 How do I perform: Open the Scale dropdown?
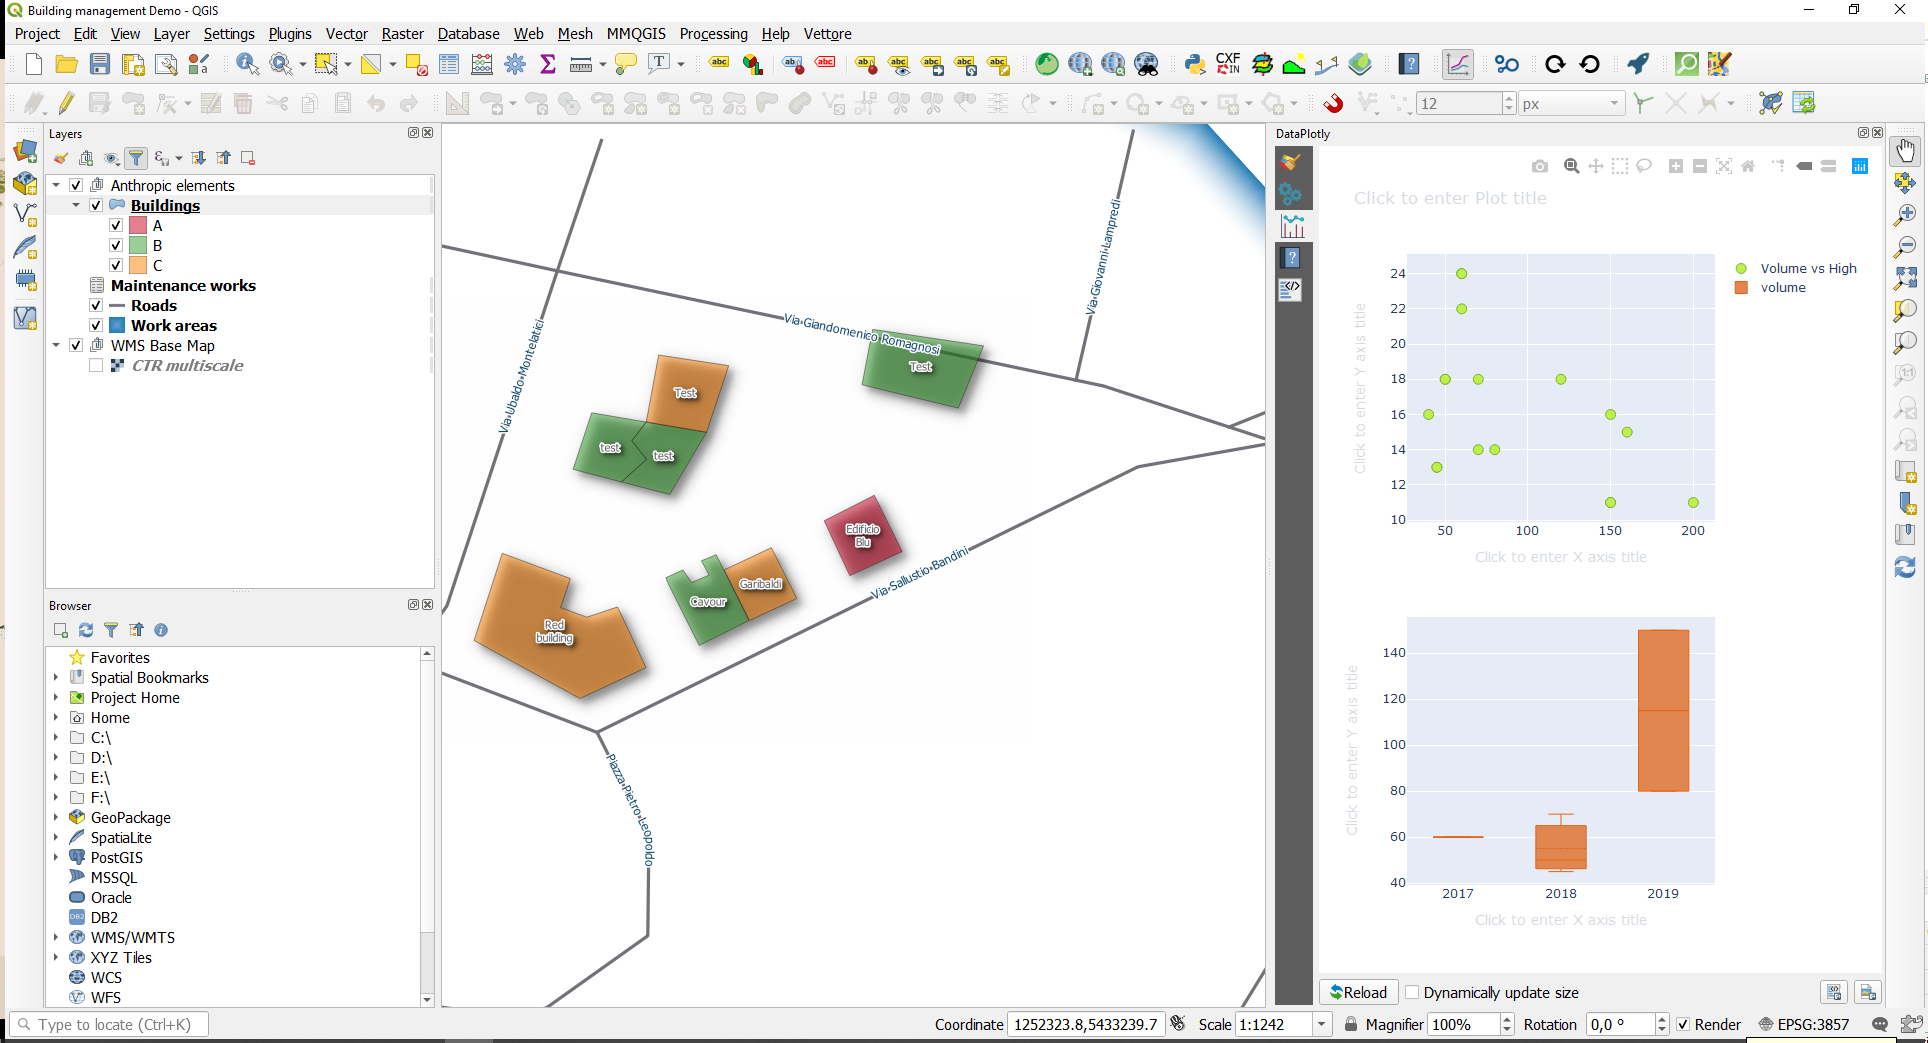pyautogui.click(x=1321, y=1024)
